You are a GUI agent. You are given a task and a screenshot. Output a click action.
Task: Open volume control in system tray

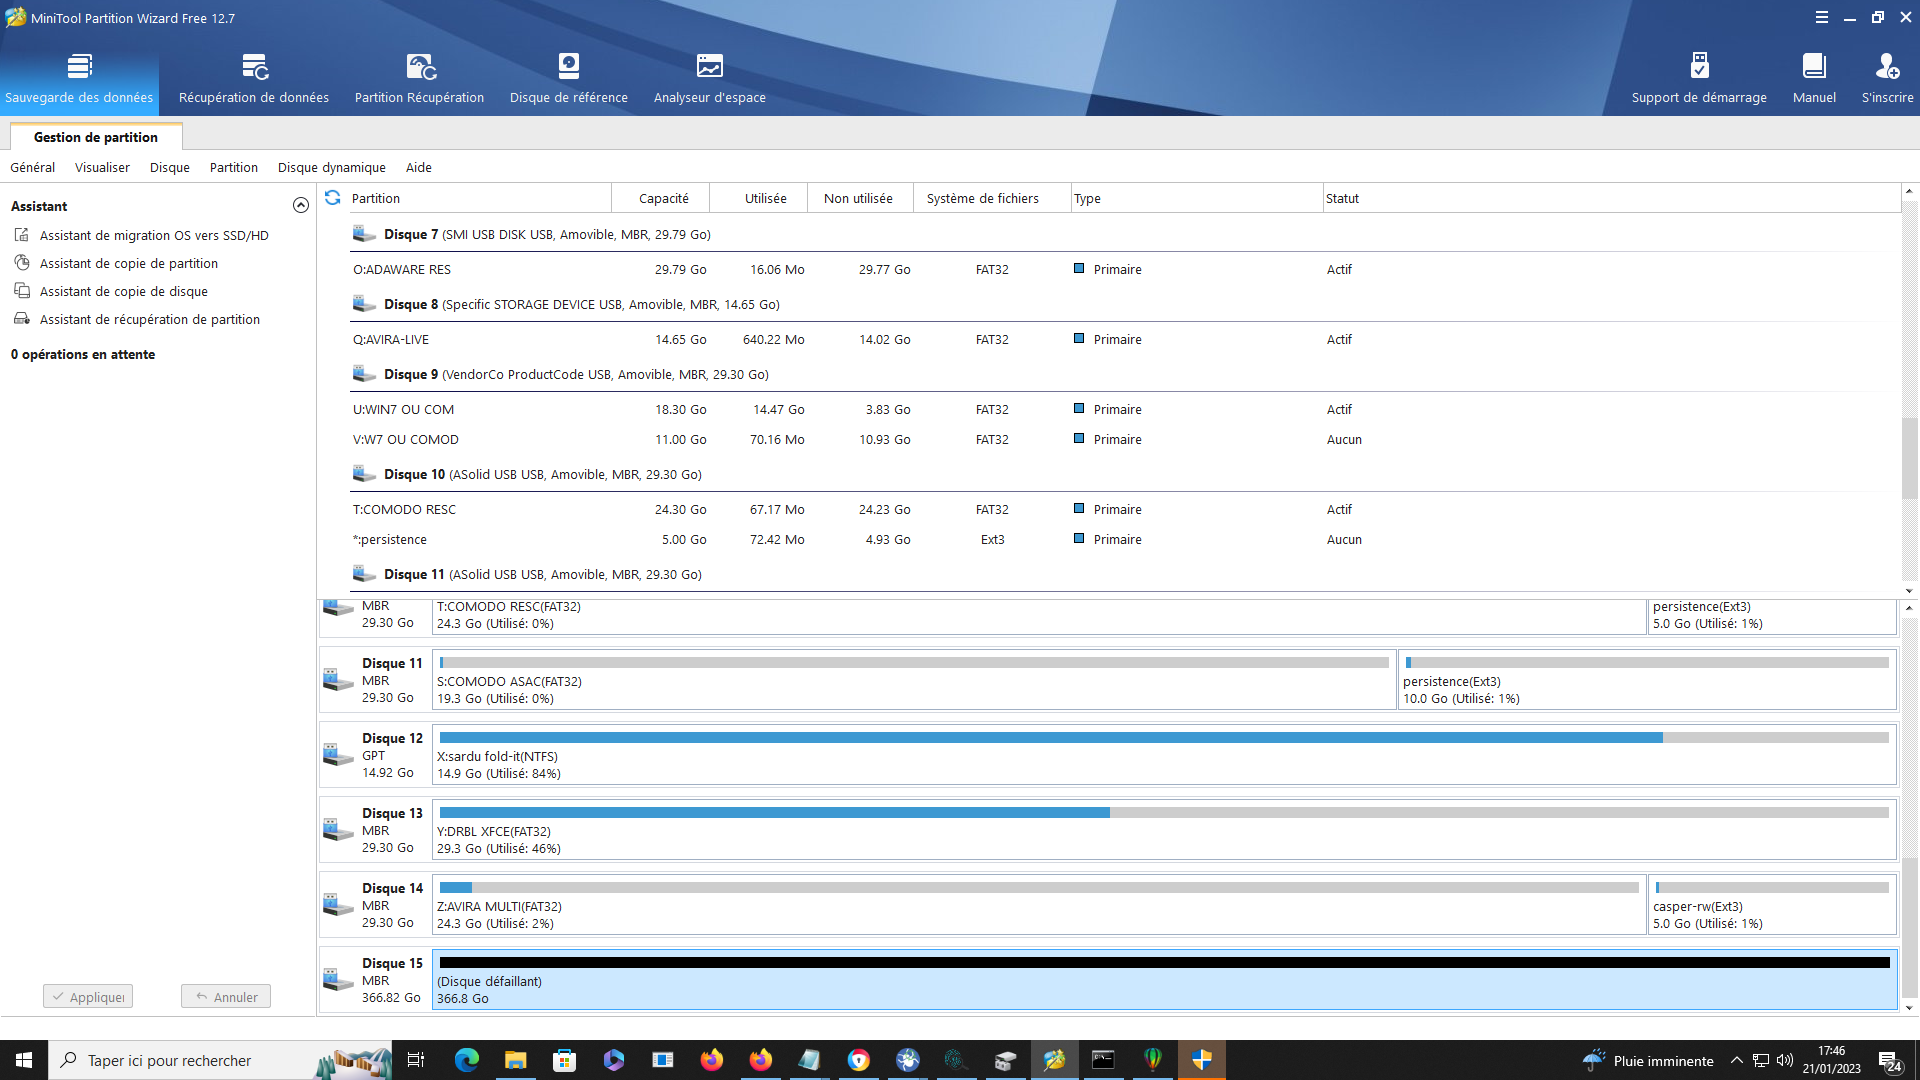click(x=1785, y=1061)
